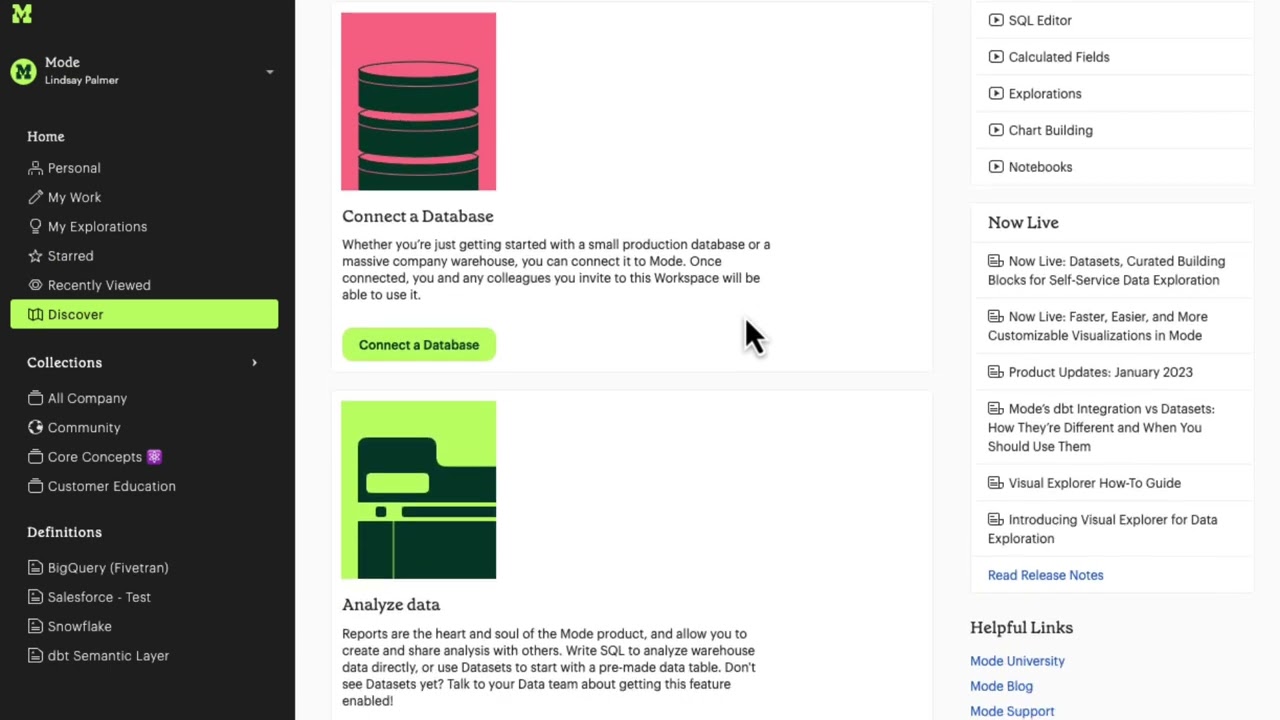Viewport: 1280px width, 720px height.
Task: Click the My Explorations lightbulb icon
Action: click(x=36, y=226)
